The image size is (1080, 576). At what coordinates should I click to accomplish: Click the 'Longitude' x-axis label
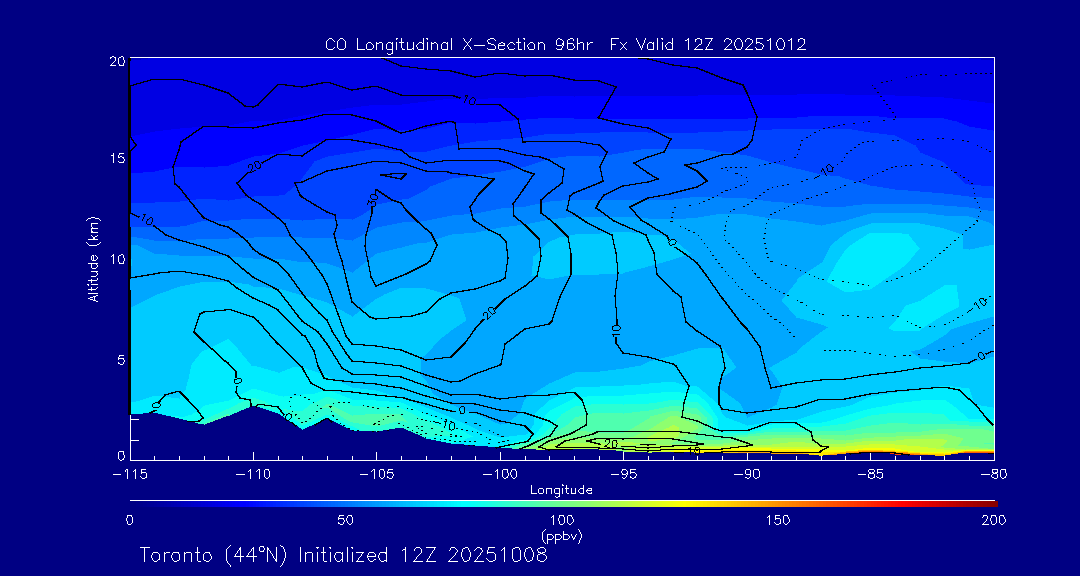(x=561, y=490)
